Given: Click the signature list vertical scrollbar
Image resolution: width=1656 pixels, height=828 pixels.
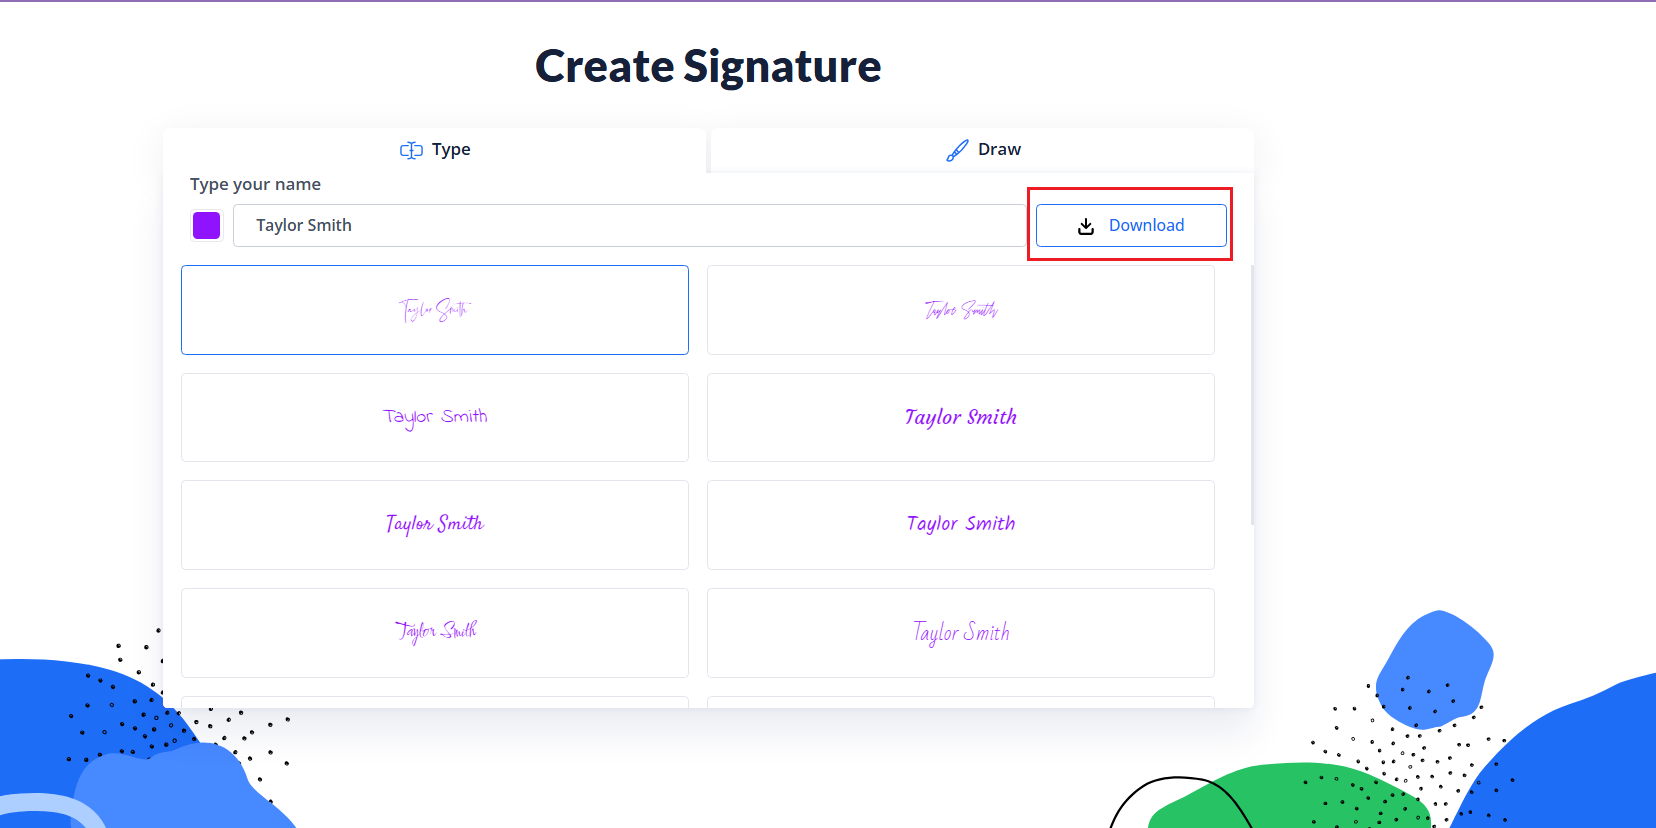Looking at the screenshot, I should [1251, 395].
